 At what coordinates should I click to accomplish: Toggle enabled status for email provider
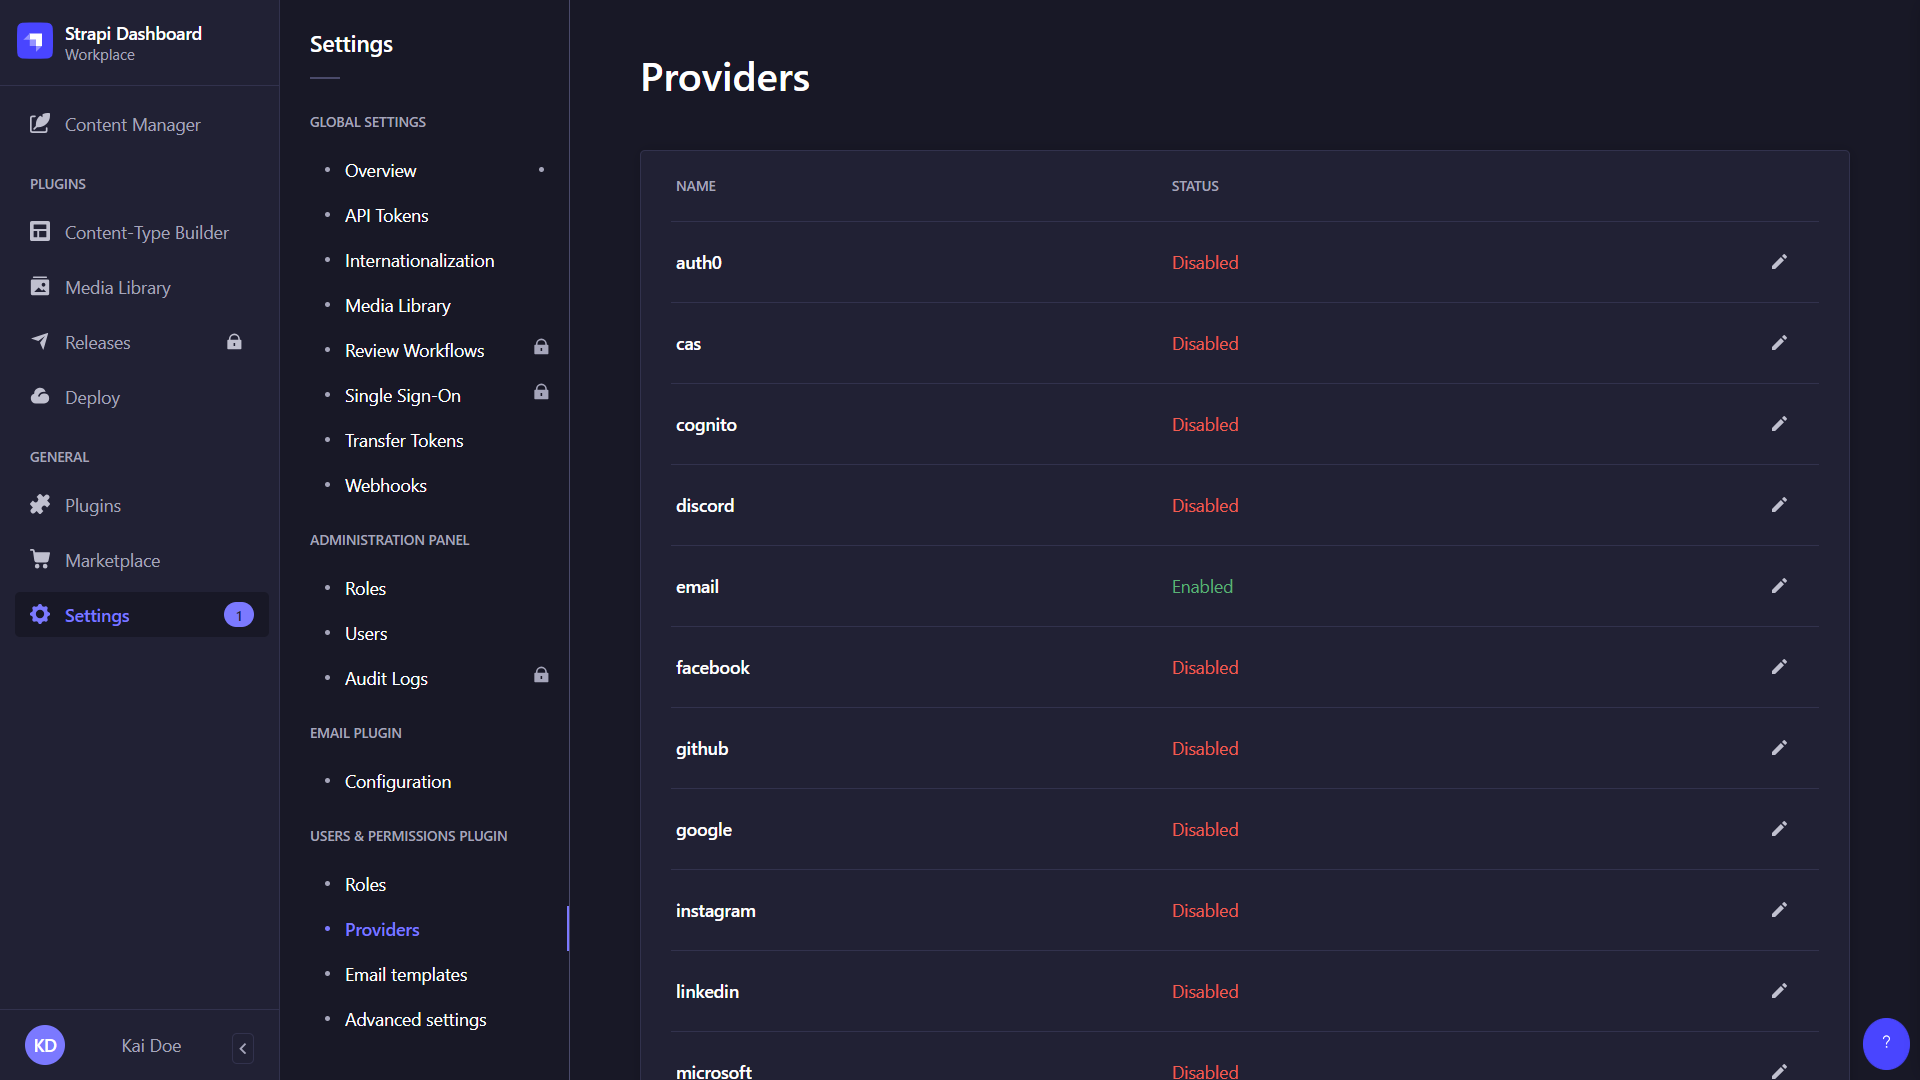click(x=1779, y=584)
